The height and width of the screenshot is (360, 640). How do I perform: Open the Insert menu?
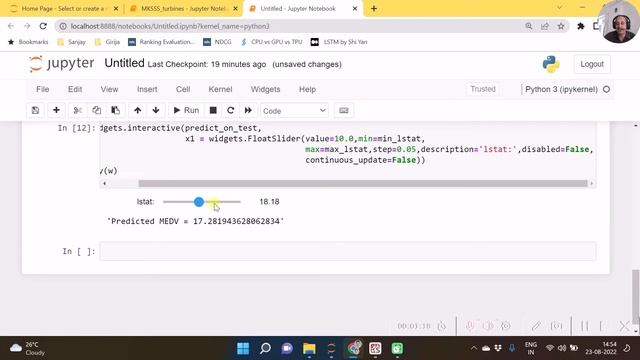147,89
